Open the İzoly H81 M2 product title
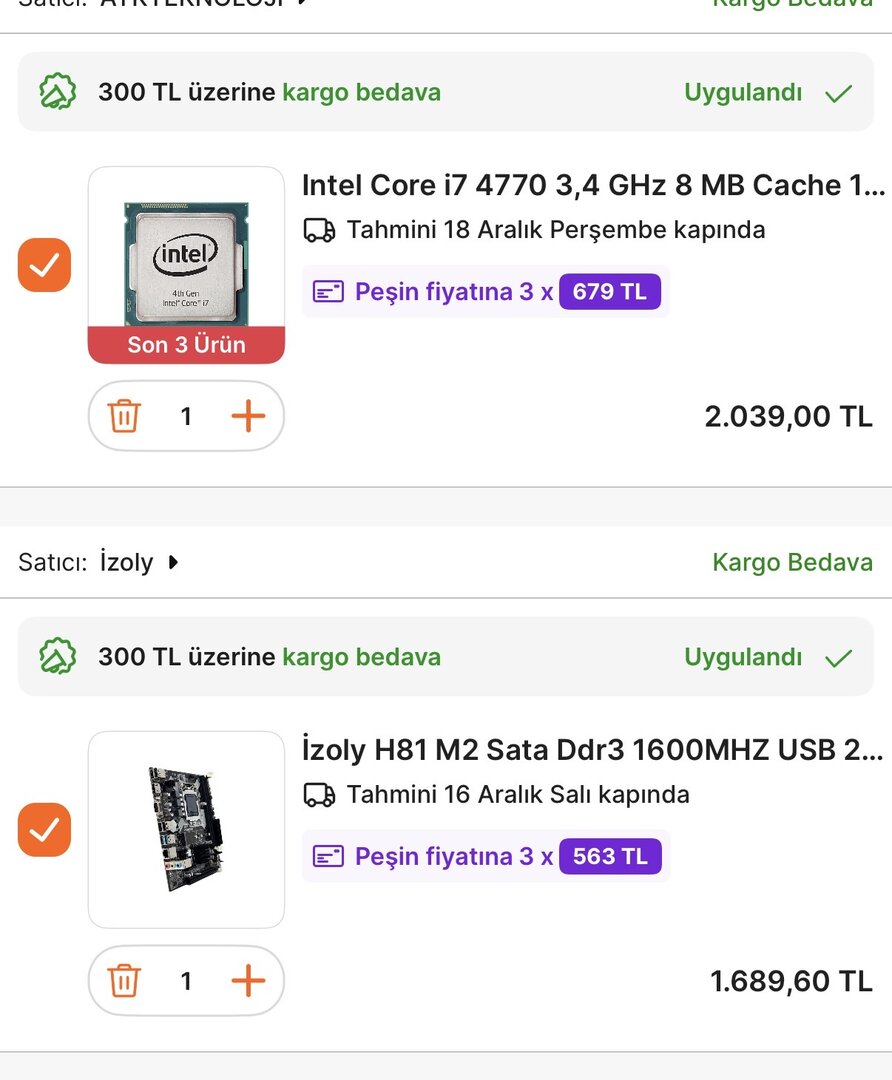The height and width of the screenshot is (1080, 892). pos(593,749)
